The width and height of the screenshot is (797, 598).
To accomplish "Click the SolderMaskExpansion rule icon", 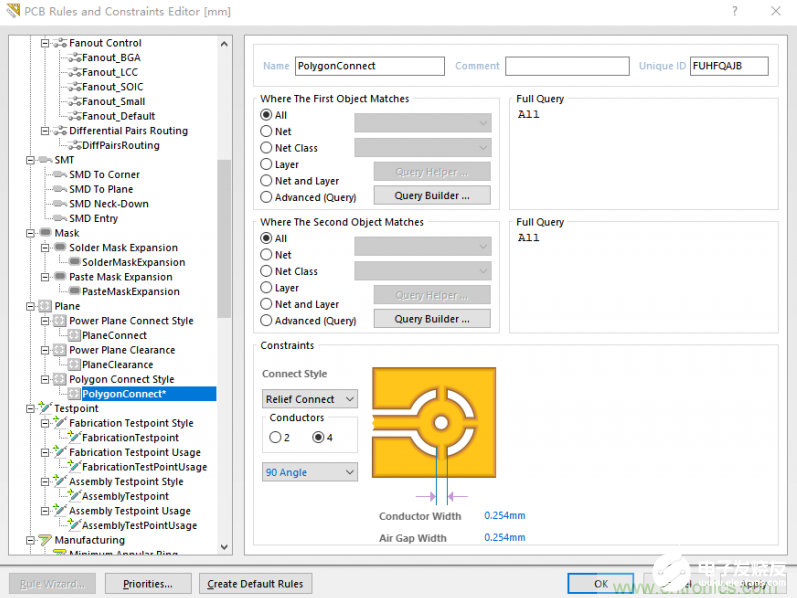I will point(75,262).
